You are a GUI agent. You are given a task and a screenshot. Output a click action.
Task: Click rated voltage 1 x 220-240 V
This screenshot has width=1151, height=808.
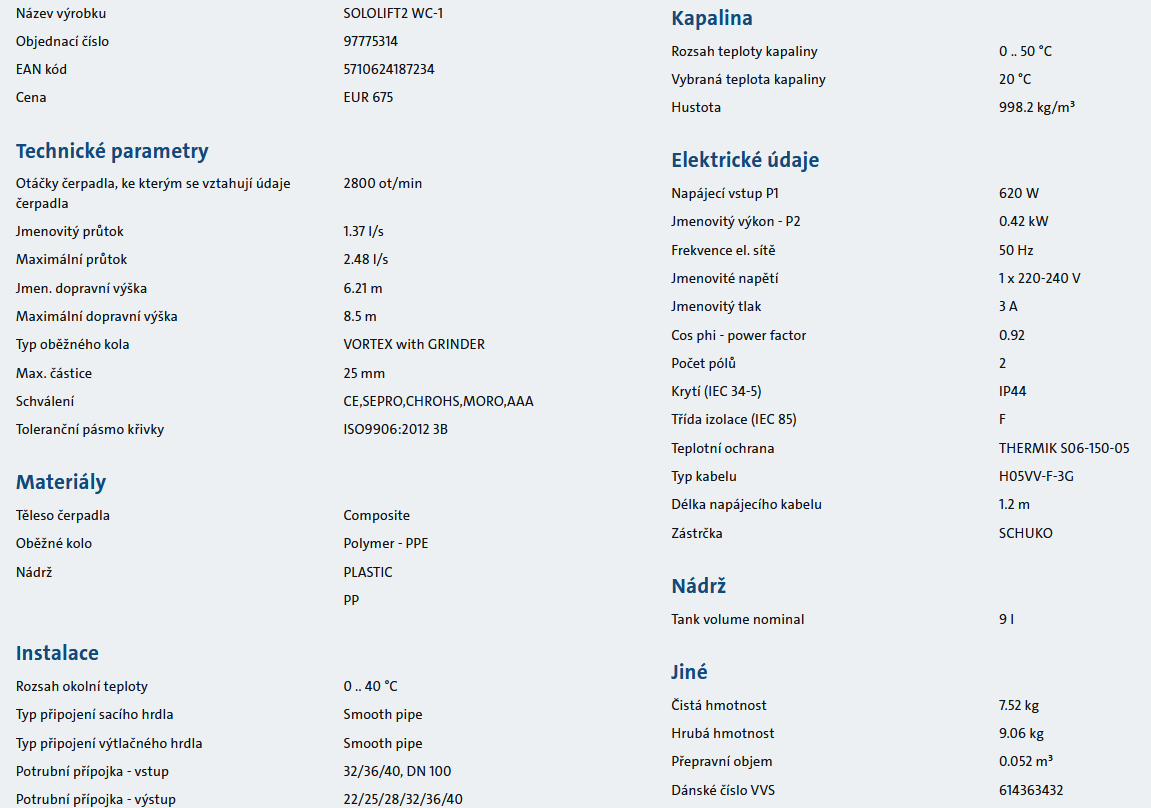point(1039,278)
